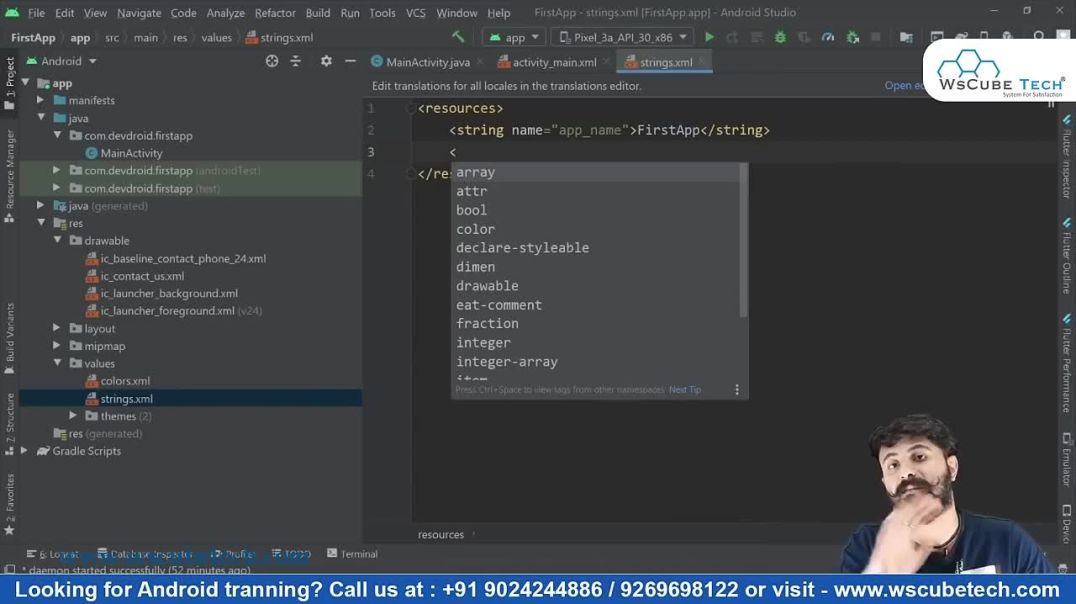Open the Logcat tool window
Screen dimensions: 1076x604
point(55,553)
